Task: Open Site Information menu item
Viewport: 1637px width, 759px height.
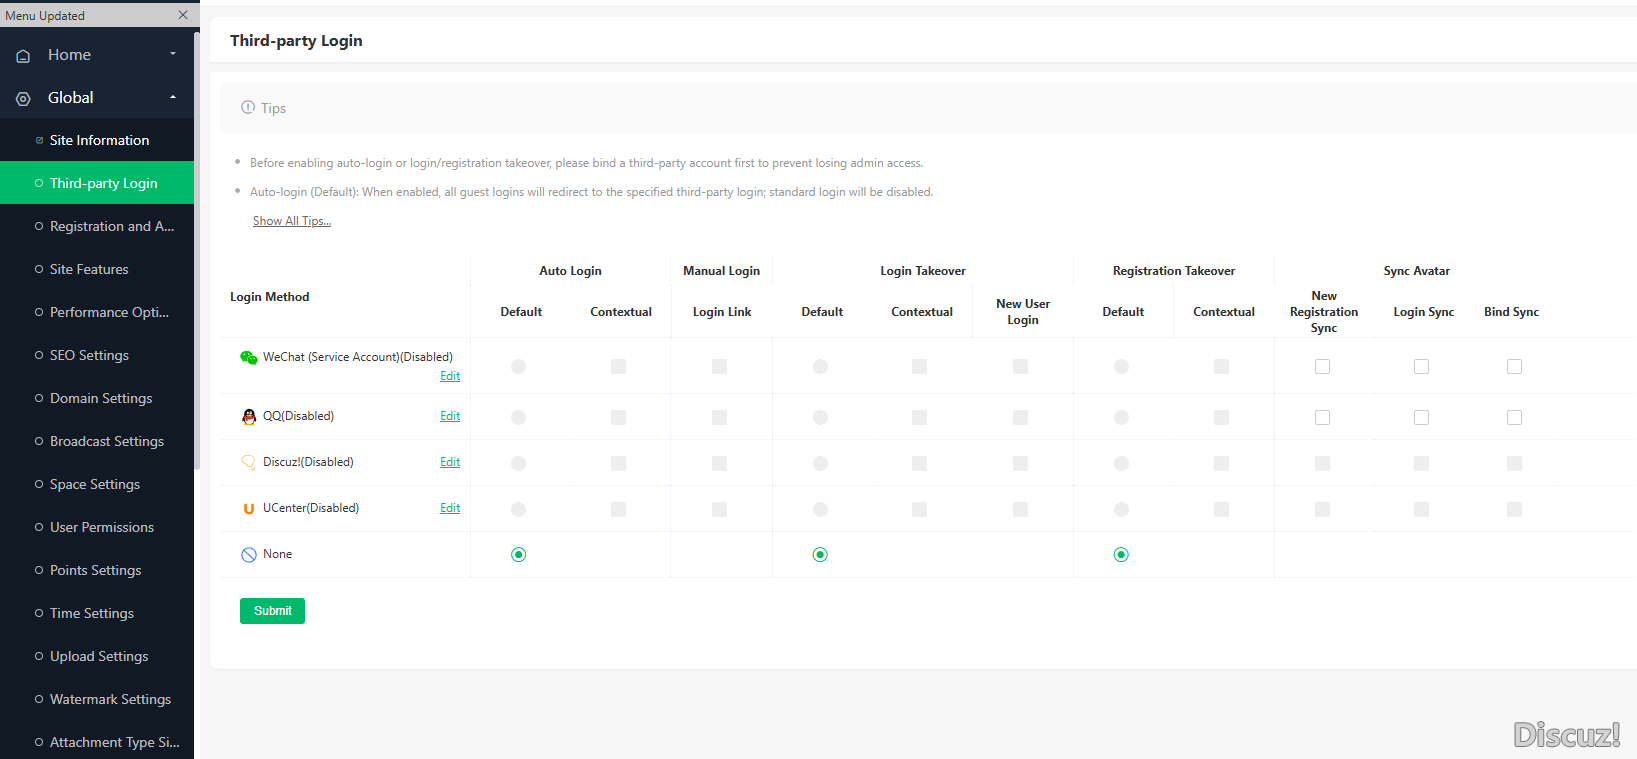Action: tap(99, 140)
